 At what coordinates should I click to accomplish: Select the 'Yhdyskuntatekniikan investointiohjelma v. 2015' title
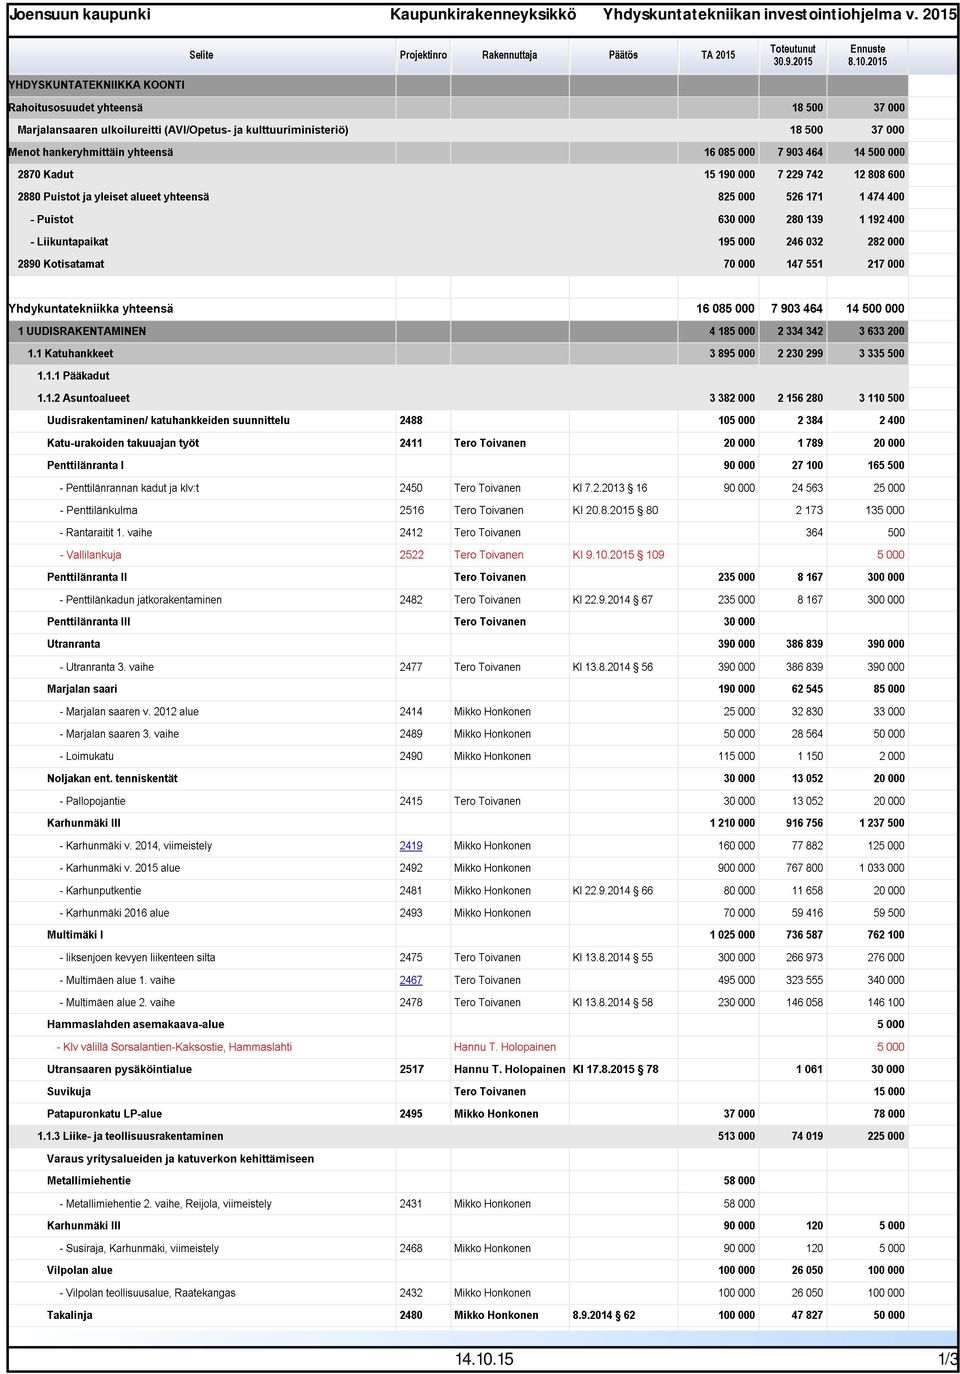pyautogui.click(x=780, y=14)
